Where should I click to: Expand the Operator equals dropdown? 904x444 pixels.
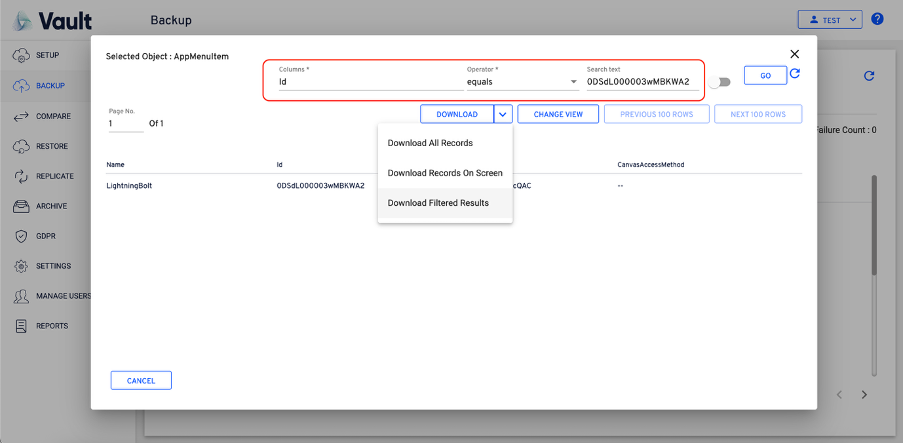pyautogui.click(x=573, y=82)
